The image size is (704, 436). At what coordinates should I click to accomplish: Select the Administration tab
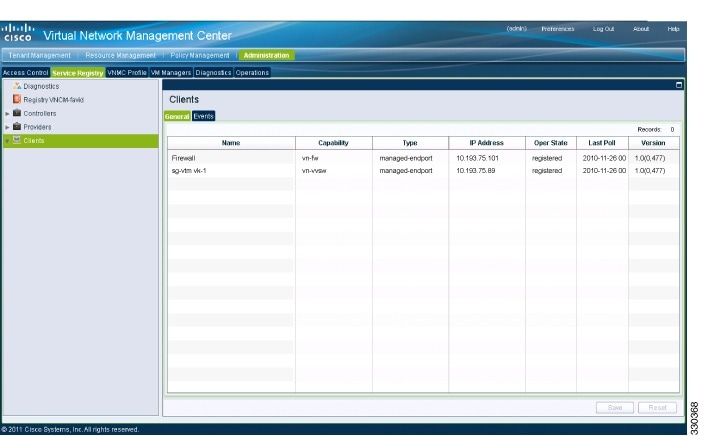(266, 55)
